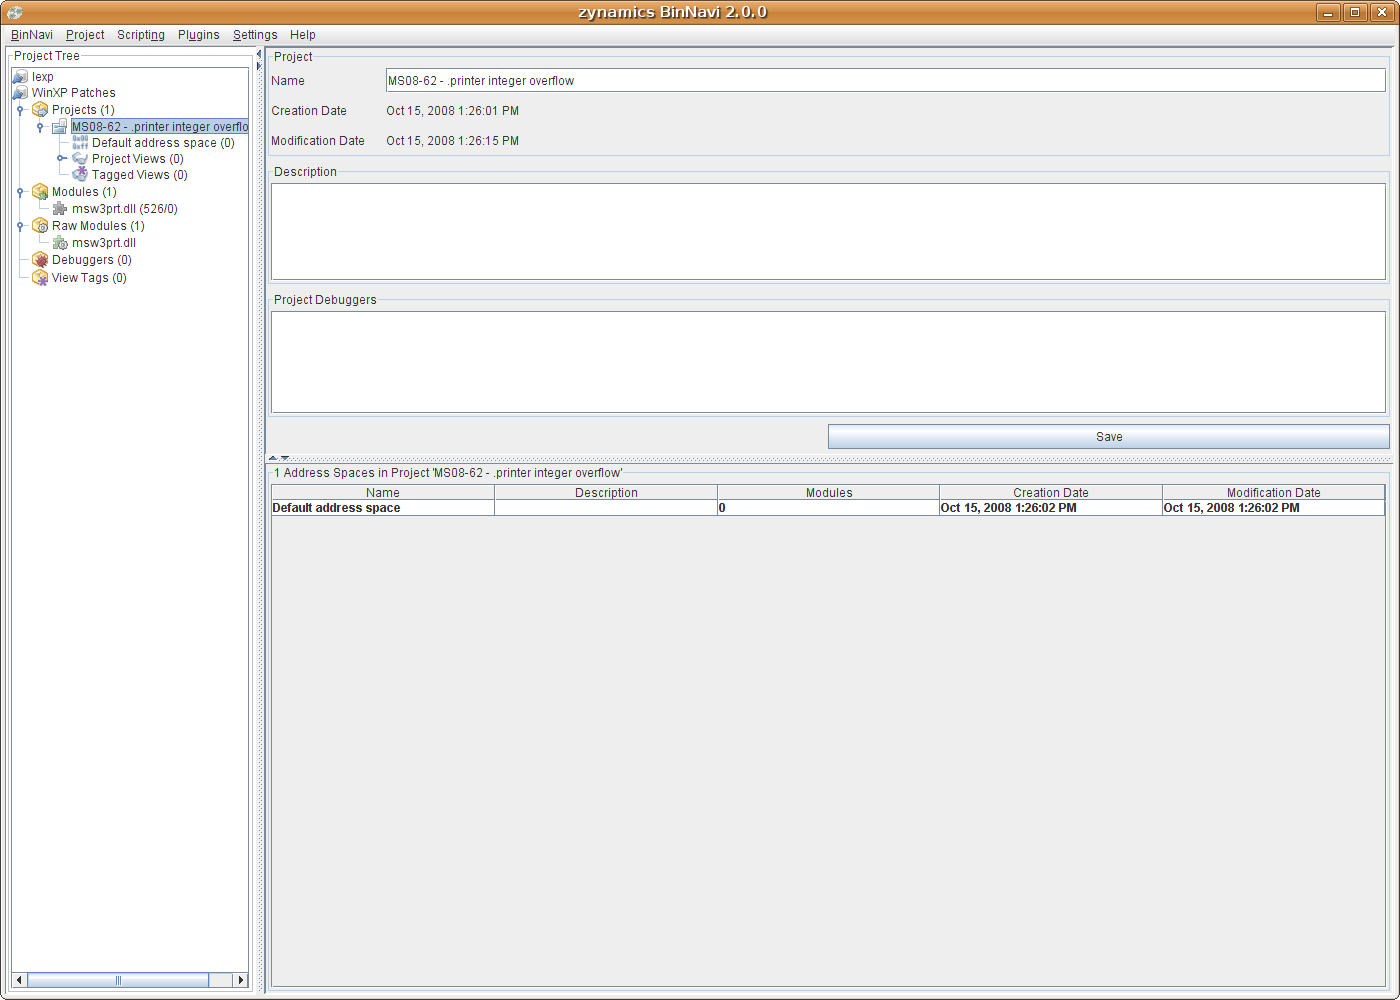Image resolution: width=1400 pixels, height=1000 pixels.
Task: Expand the Project Views (0) node handle
Action: click(x=61, y=159)
